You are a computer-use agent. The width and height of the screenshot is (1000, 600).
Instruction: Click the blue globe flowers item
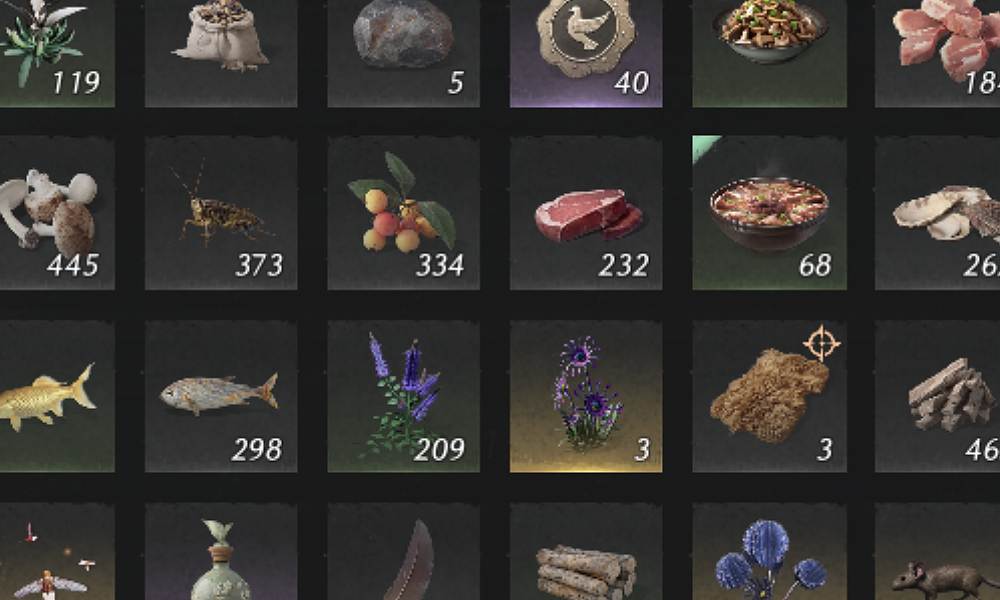[769, 552]
